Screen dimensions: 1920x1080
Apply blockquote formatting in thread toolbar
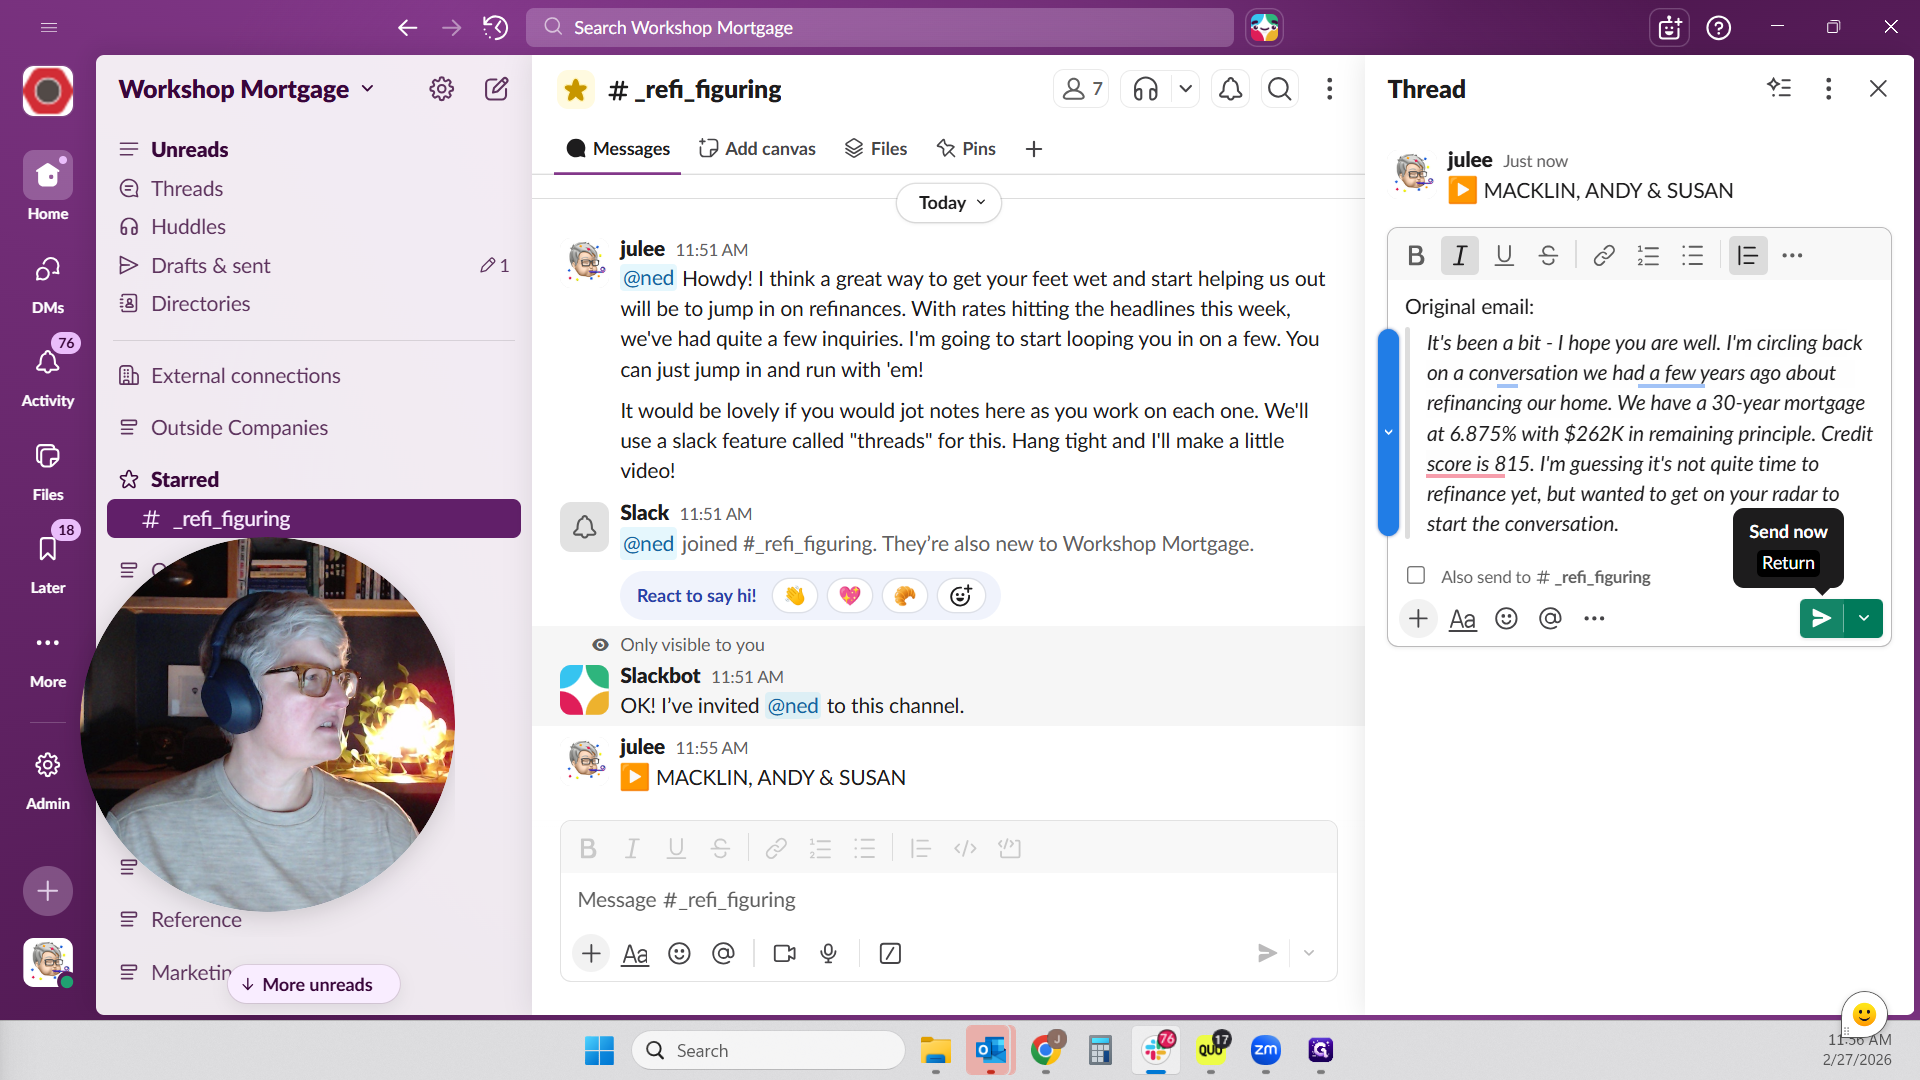[1747, 256]
